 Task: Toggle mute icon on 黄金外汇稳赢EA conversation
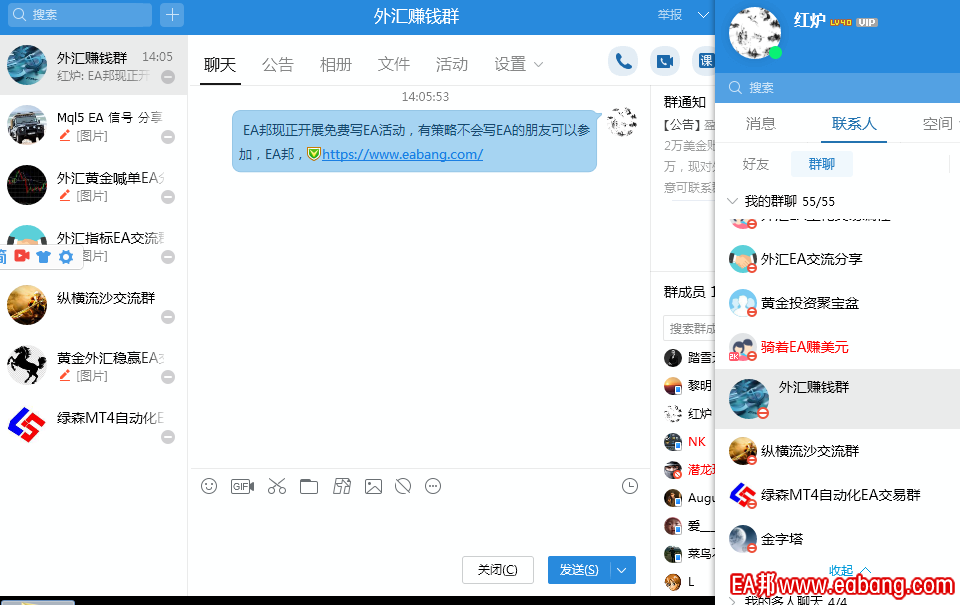click(x=168, y=377)
